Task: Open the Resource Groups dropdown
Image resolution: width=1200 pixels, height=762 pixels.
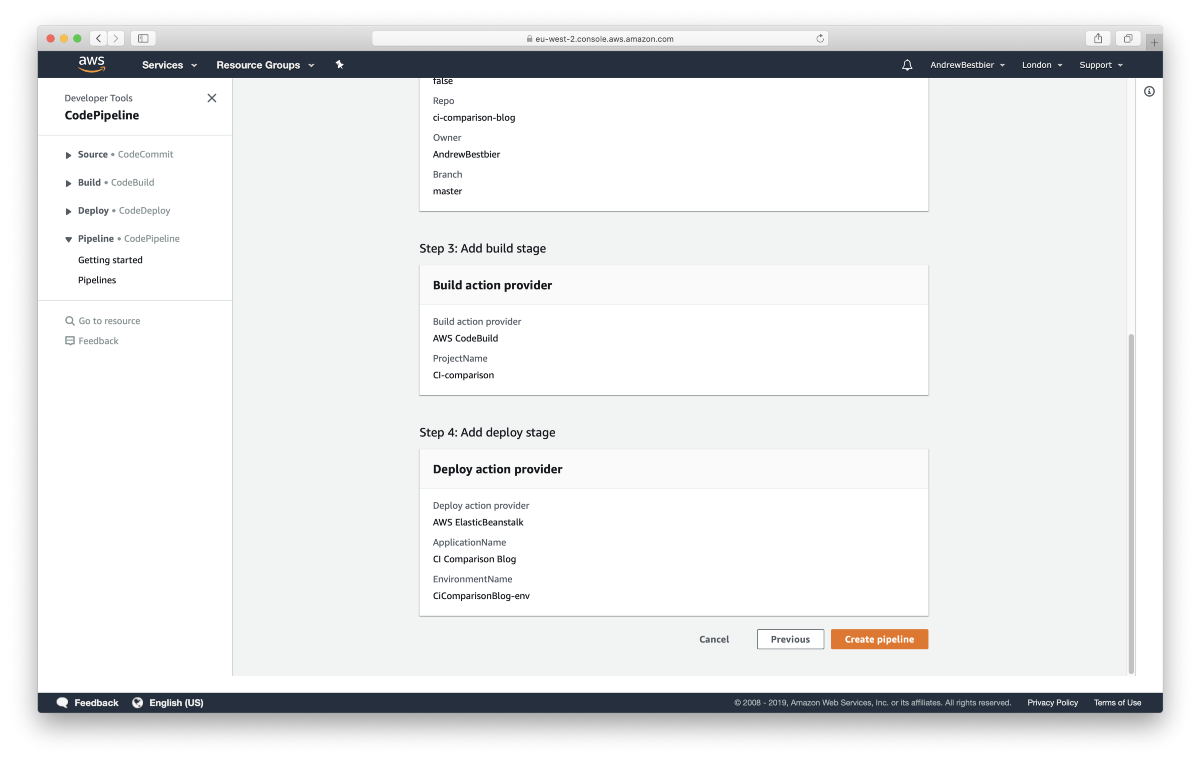Action: pyautogui.click(x=265, y=65)
